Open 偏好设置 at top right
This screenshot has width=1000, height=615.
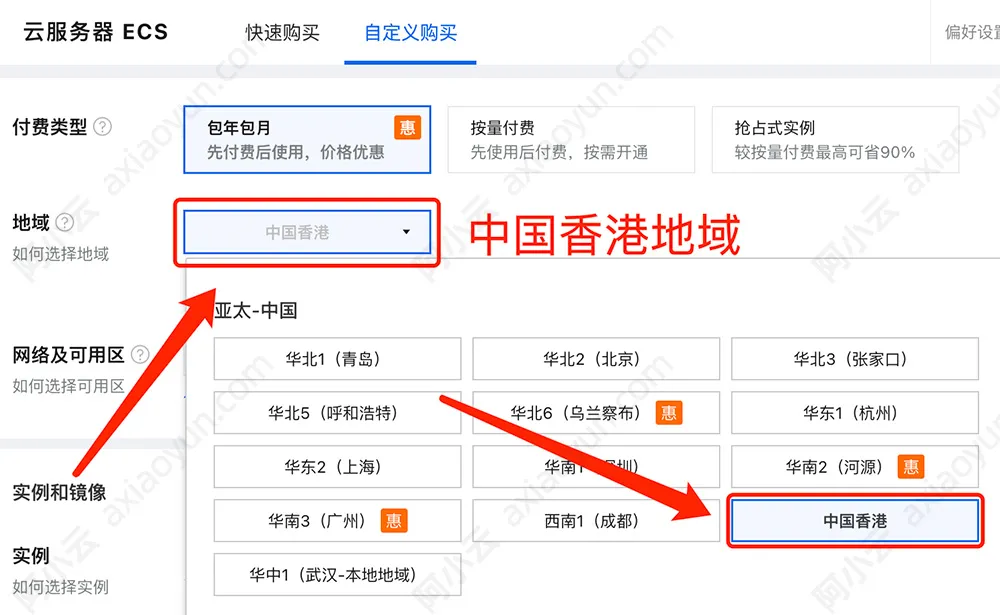click(x=972, y=33)
